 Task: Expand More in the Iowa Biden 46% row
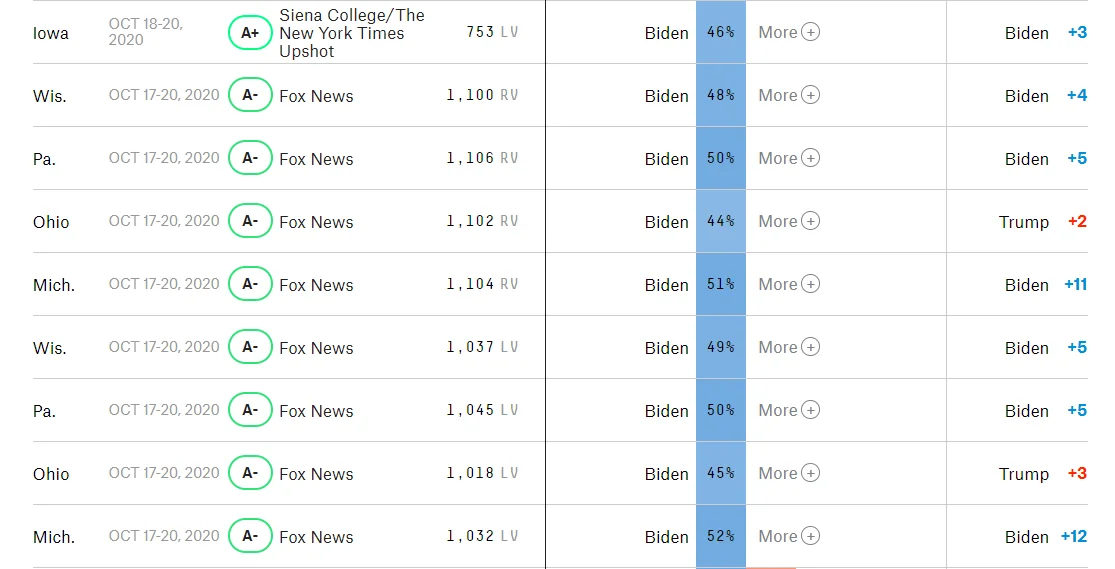(x=789, y=32)
